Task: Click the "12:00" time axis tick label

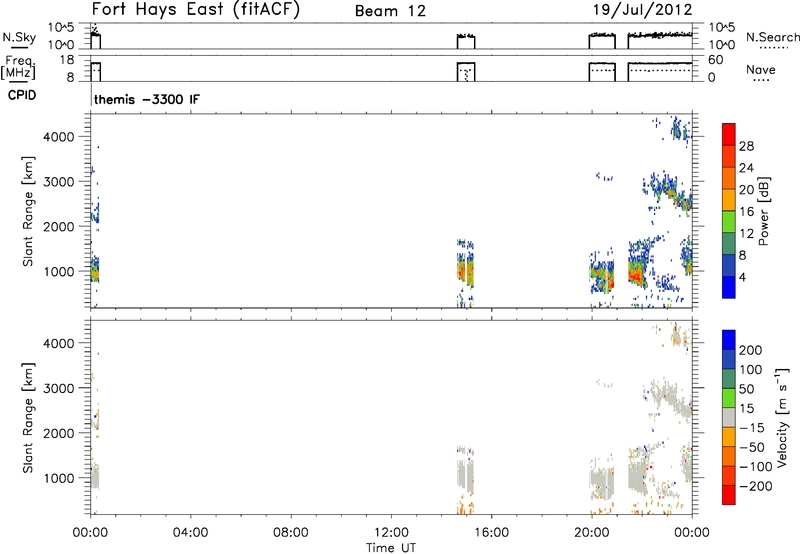Action: click(391, 533)
